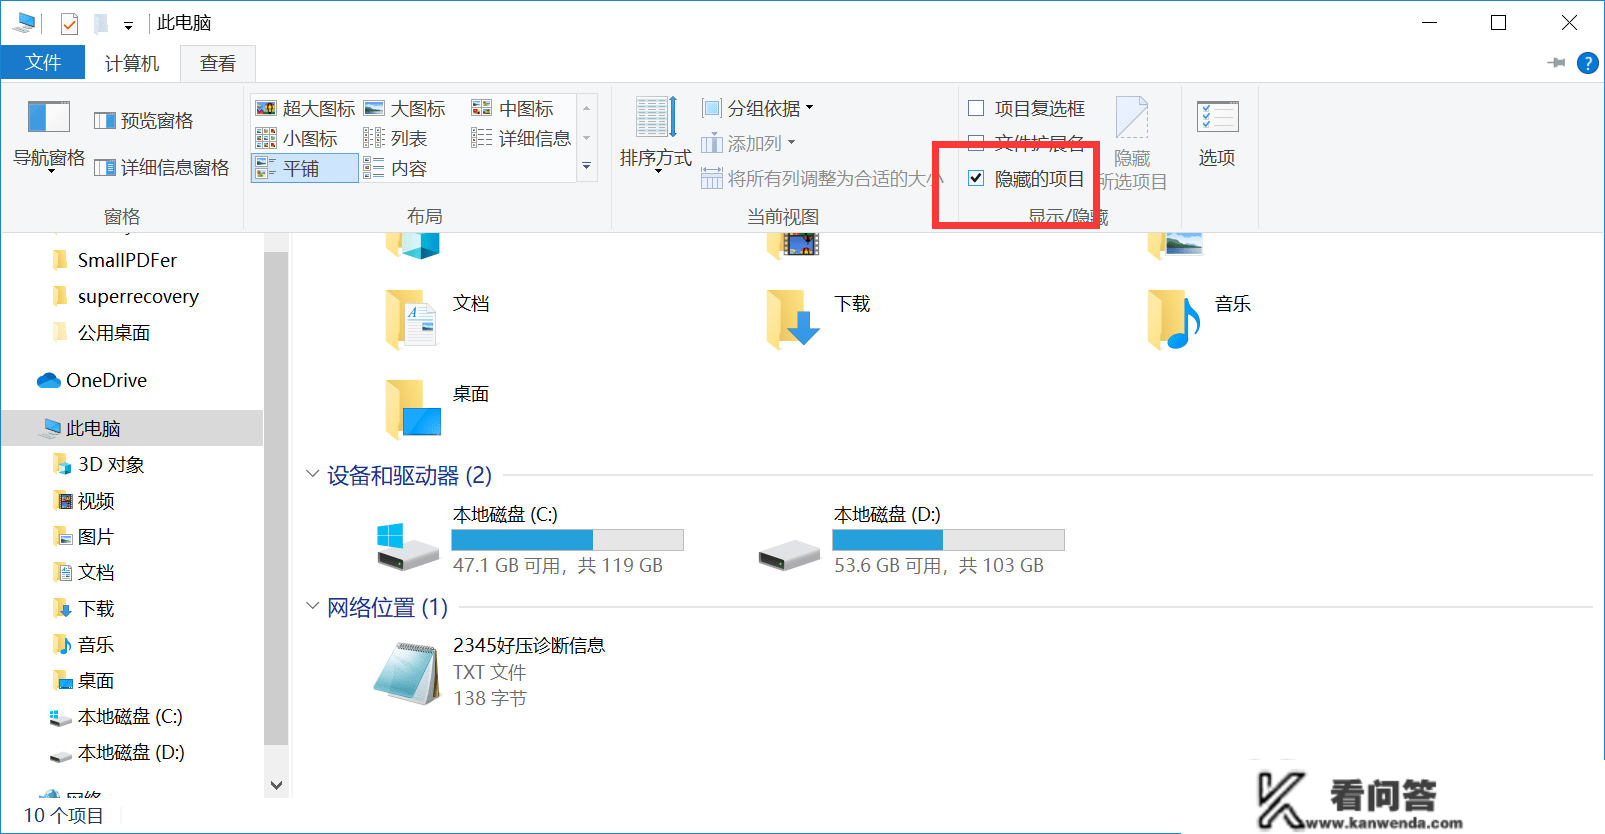Open the superrecovery folder in sidebar

click(138, 296)
